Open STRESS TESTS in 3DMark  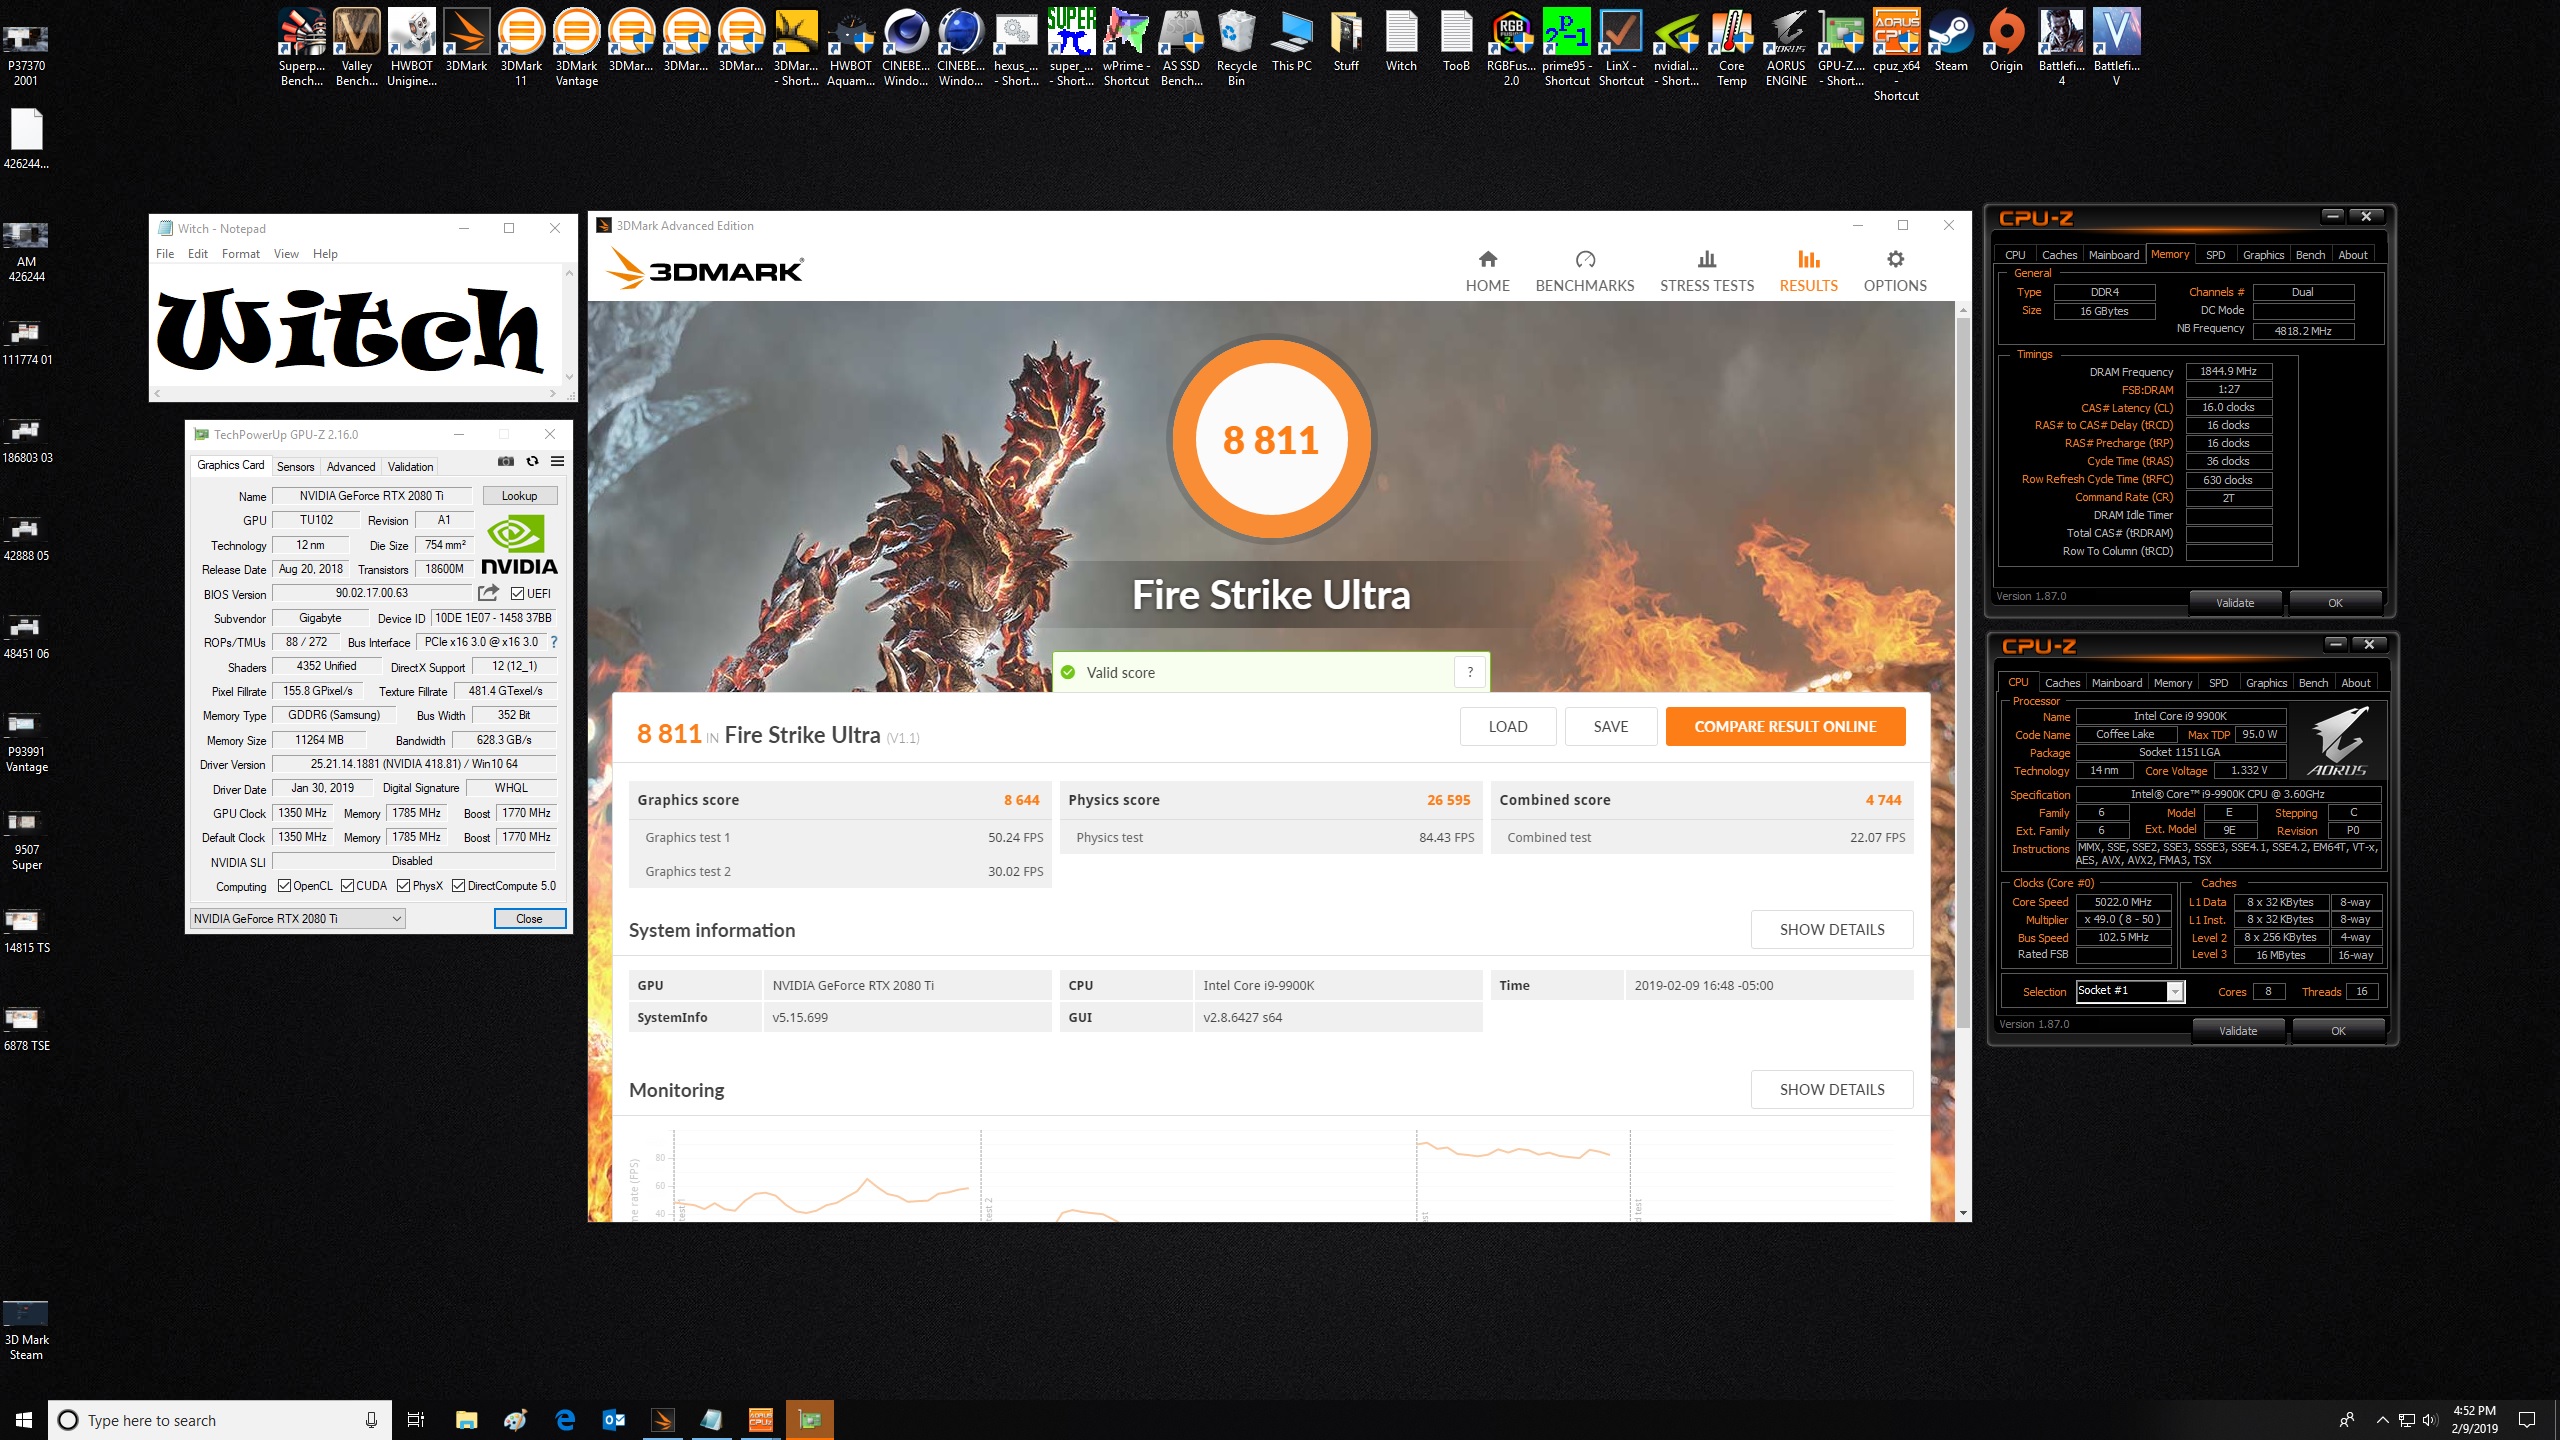(x=1706, y=271)
